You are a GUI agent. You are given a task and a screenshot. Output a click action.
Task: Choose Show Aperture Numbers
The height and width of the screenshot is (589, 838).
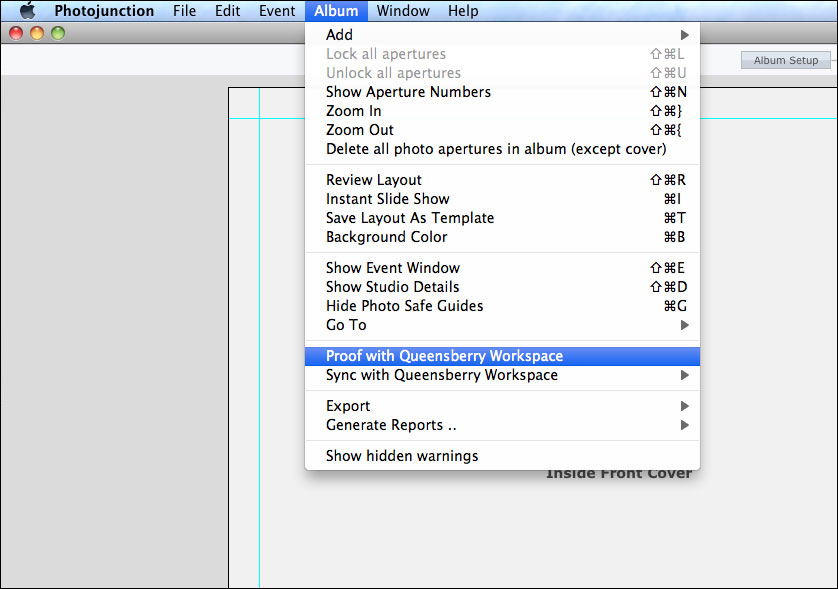502,92
